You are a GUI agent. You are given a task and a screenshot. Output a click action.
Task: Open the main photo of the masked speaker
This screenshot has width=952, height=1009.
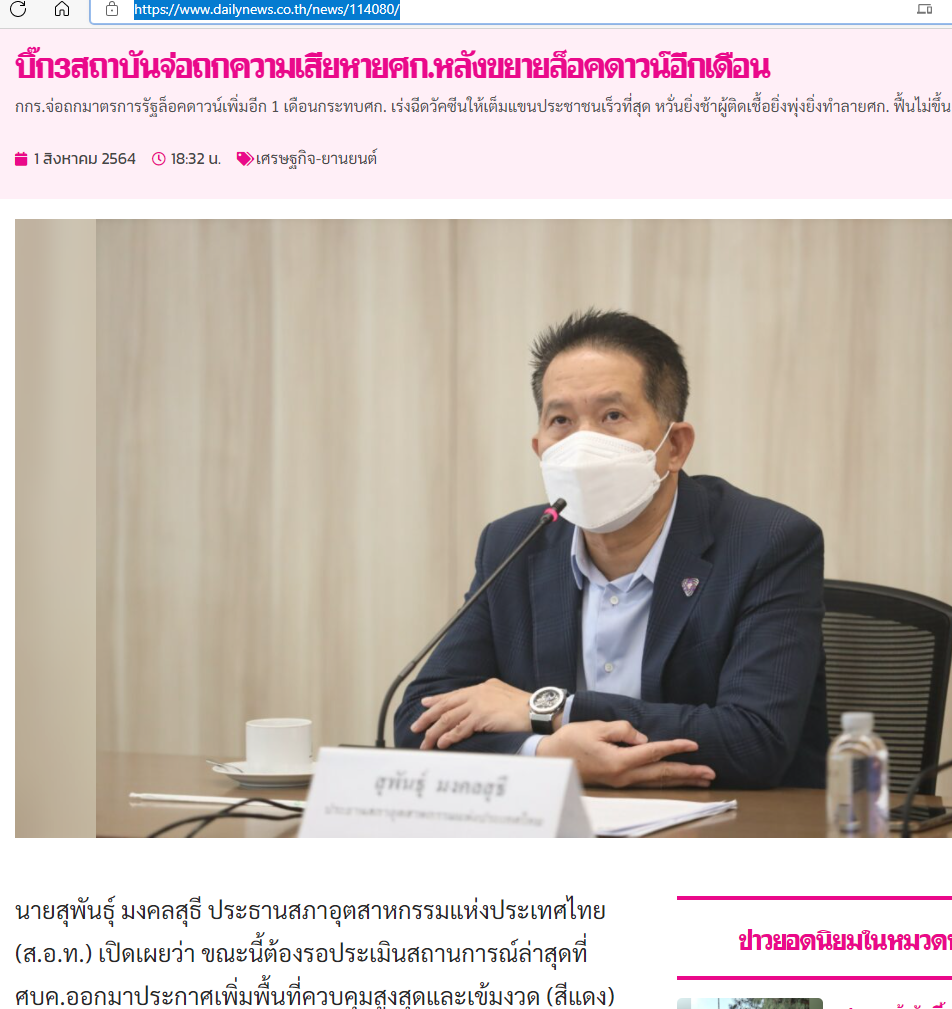[x=483, y=528]
